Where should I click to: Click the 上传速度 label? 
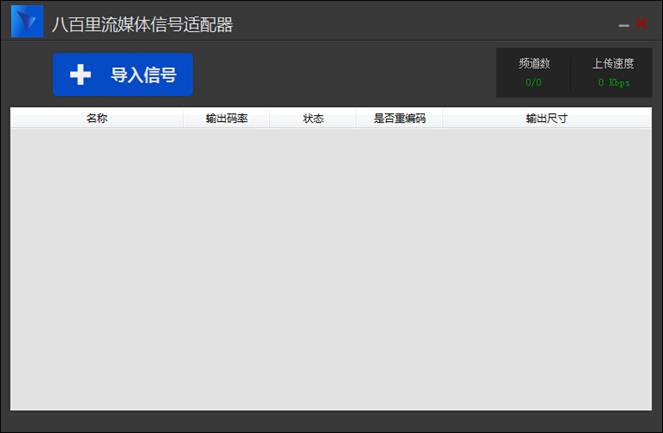click(x=613, y=63)
